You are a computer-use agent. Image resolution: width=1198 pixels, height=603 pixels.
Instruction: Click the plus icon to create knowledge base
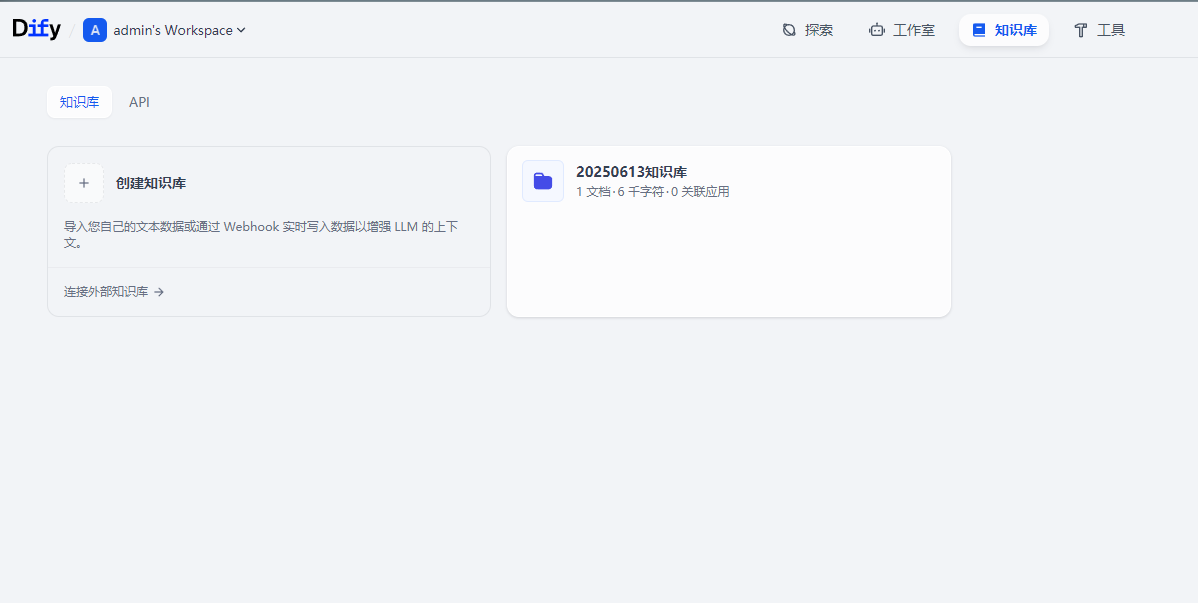84,183
